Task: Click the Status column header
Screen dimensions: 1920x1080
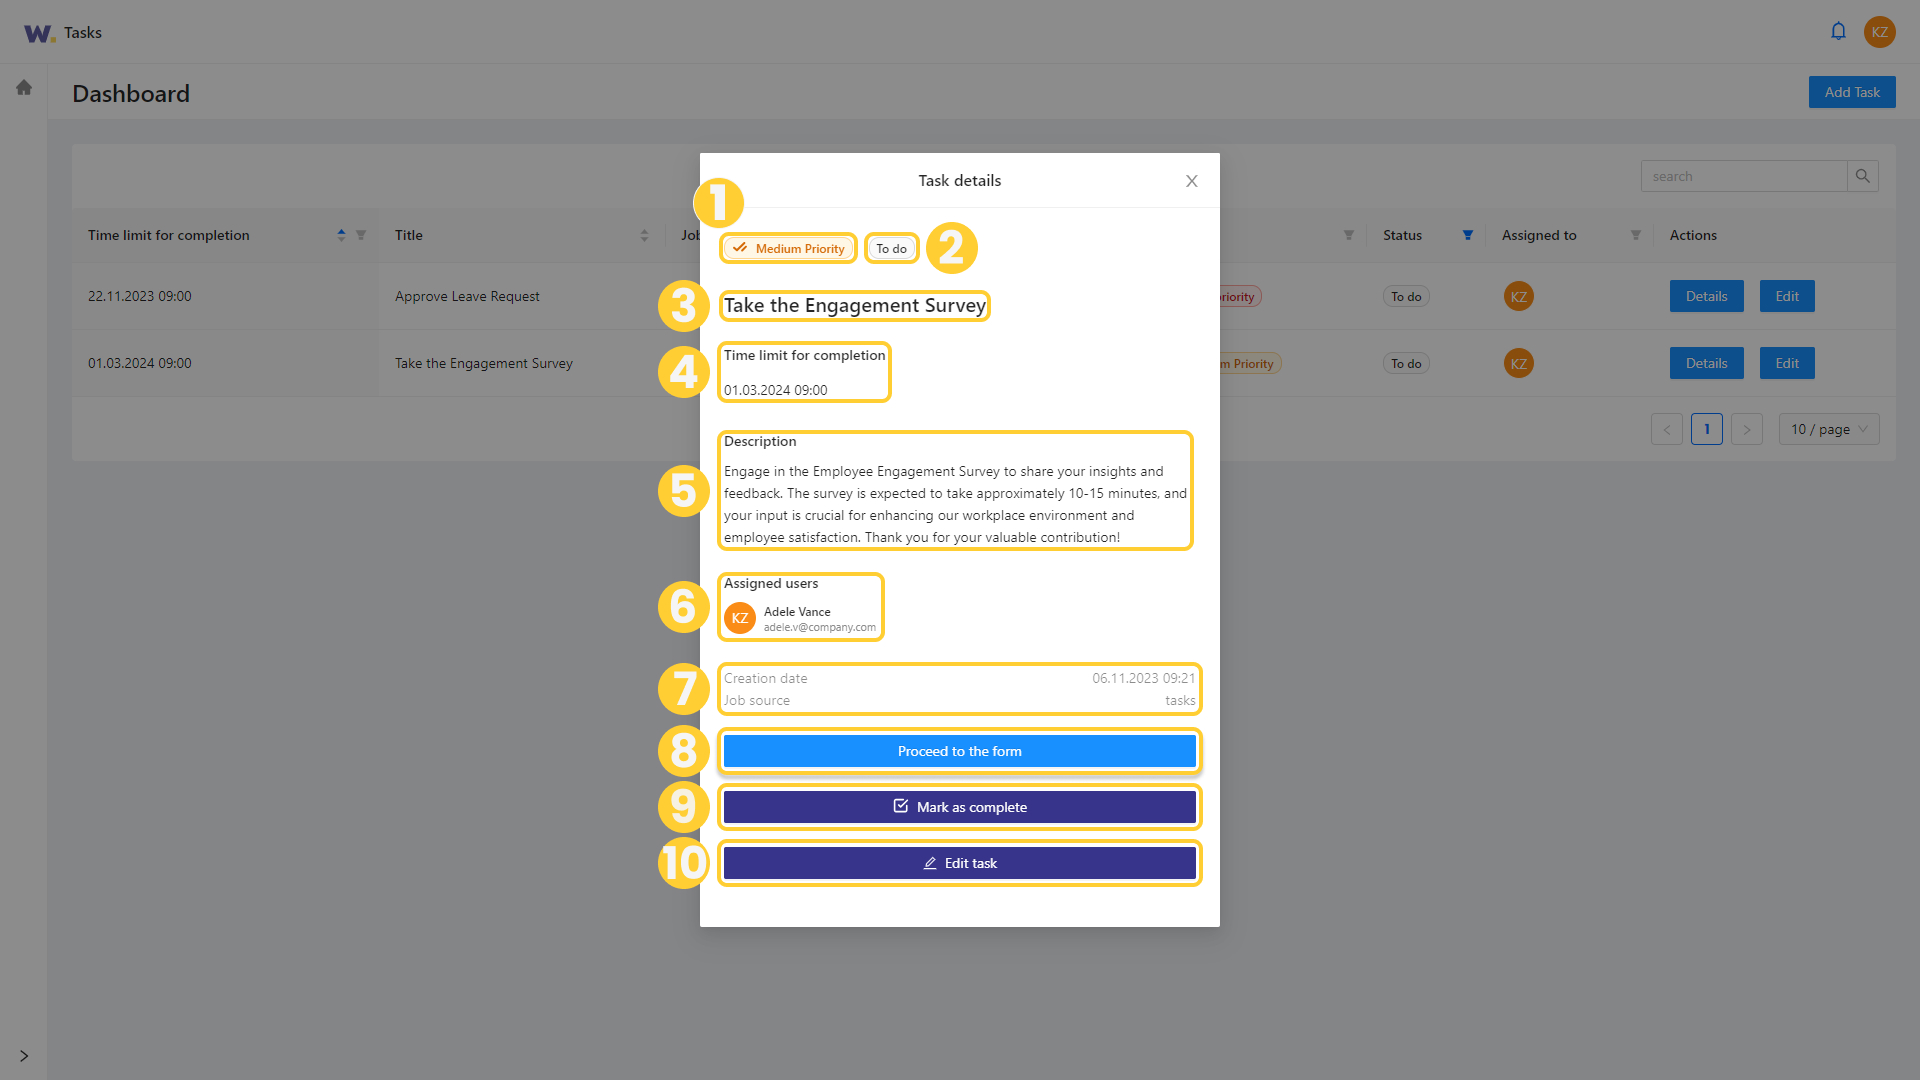Action: pos(1402,235)
